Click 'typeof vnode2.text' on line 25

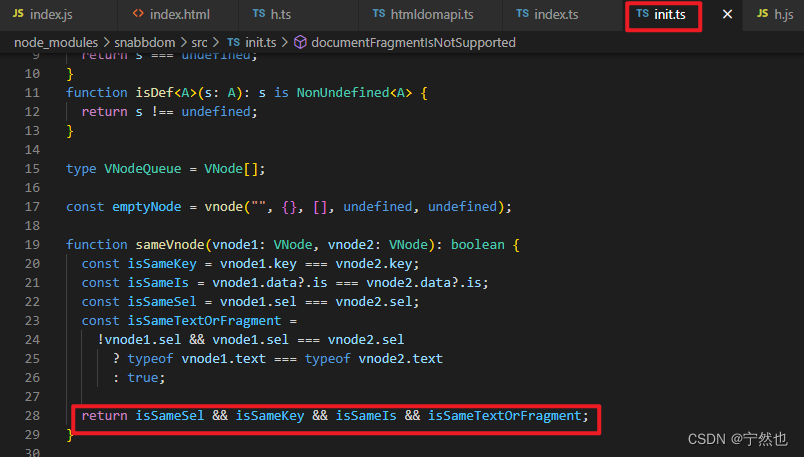373,359
